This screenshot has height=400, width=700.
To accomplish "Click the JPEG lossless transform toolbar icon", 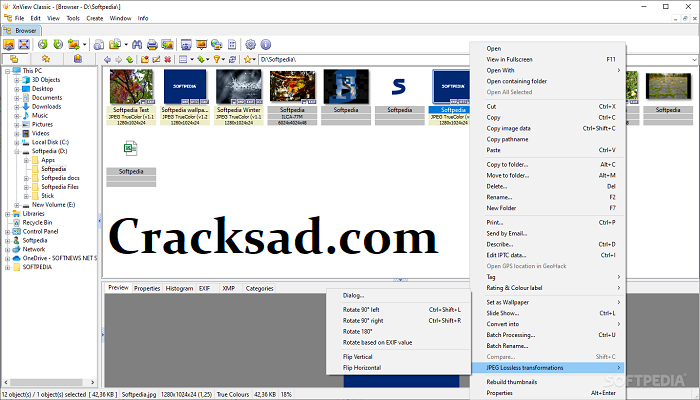I will click(74, 44).
